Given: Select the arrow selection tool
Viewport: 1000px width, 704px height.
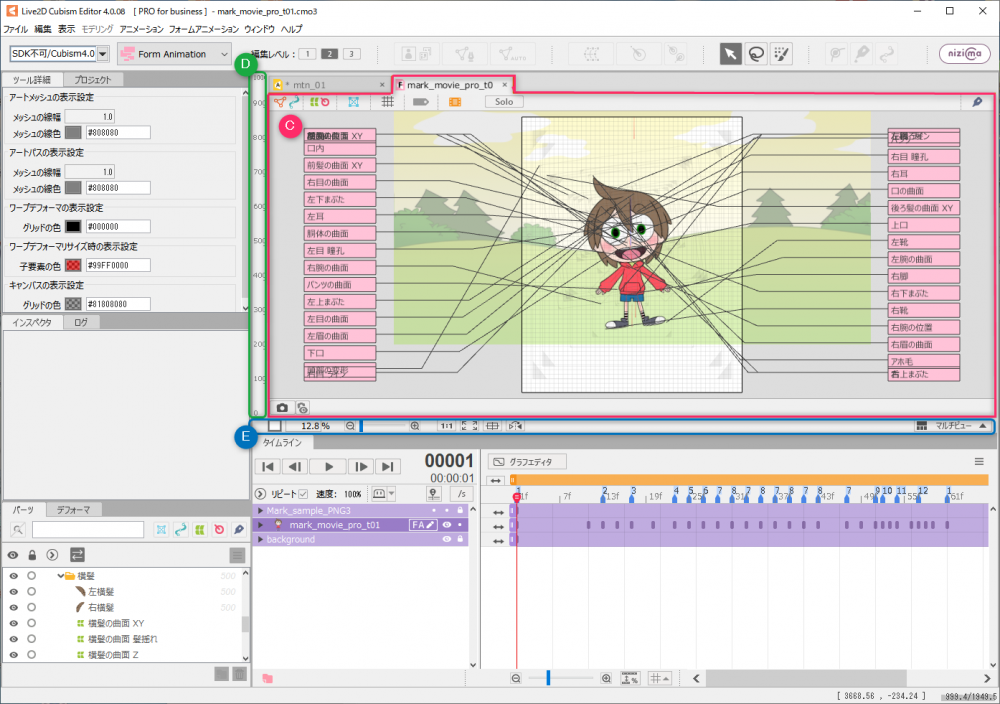Looking at the screenshot, I should [x=730, y=54].
